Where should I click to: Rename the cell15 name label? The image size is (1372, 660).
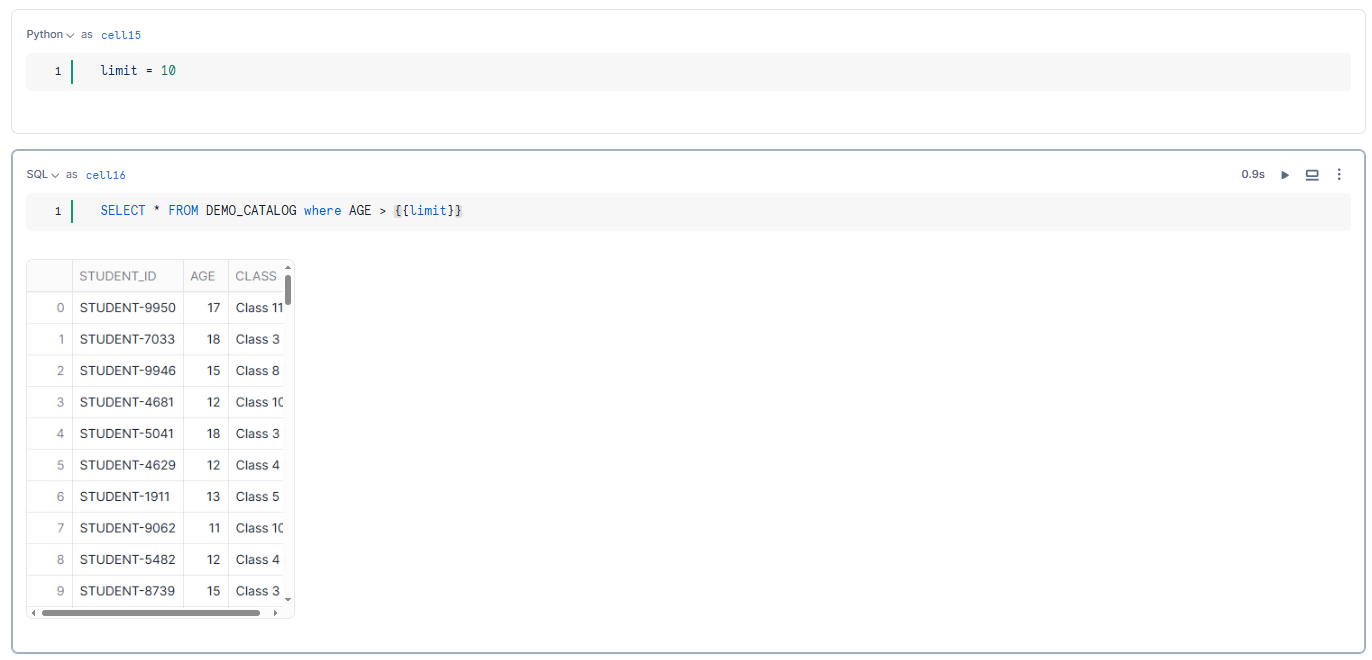coord(121,34)
